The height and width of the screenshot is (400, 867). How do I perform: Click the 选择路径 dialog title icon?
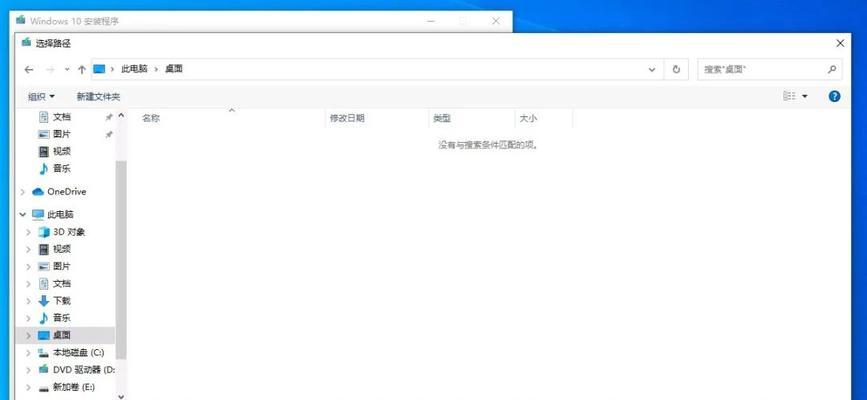(25, 43)
